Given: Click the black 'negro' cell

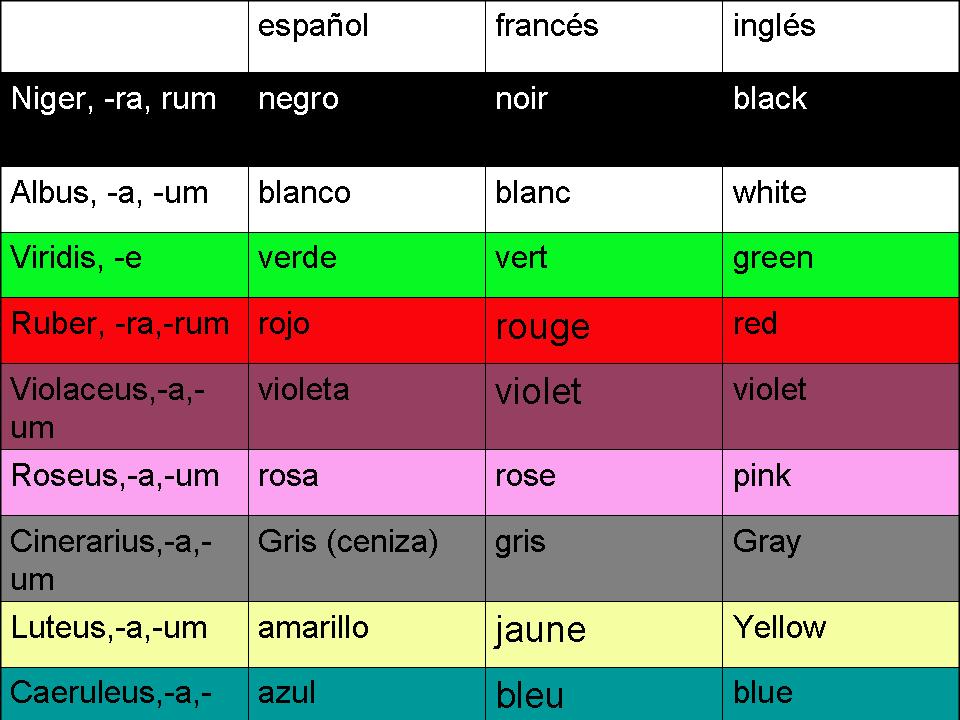Looking at the screenshot, I should click(x=366, y=118).
